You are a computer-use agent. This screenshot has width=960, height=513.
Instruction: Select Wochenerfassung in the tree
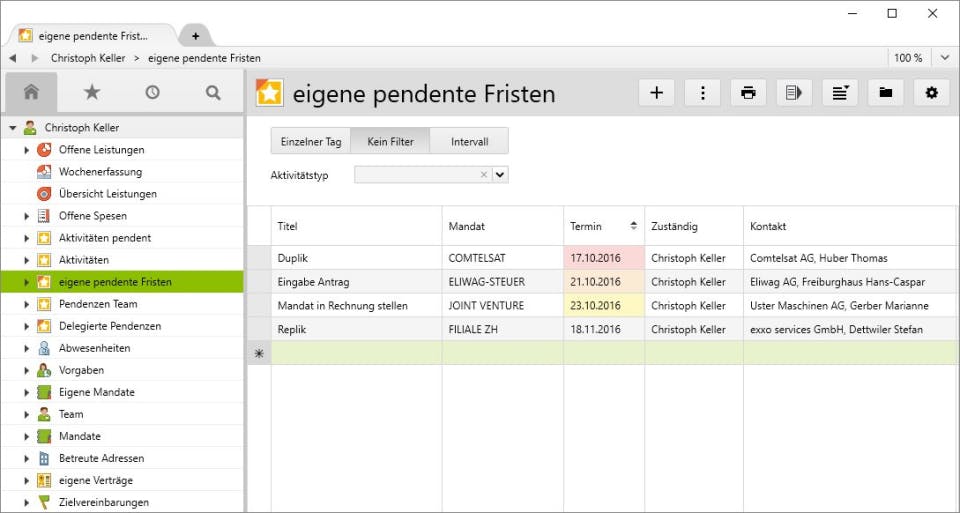122,171
